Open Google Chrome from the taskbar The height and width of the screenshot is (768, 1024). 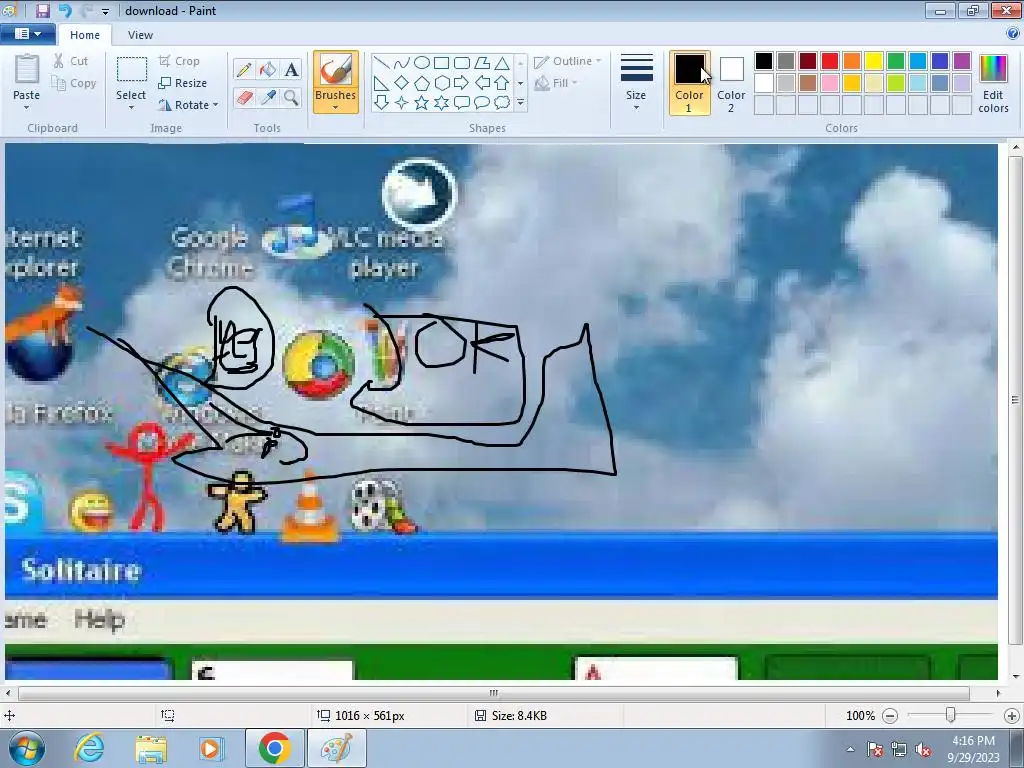(x=274, y=748)
